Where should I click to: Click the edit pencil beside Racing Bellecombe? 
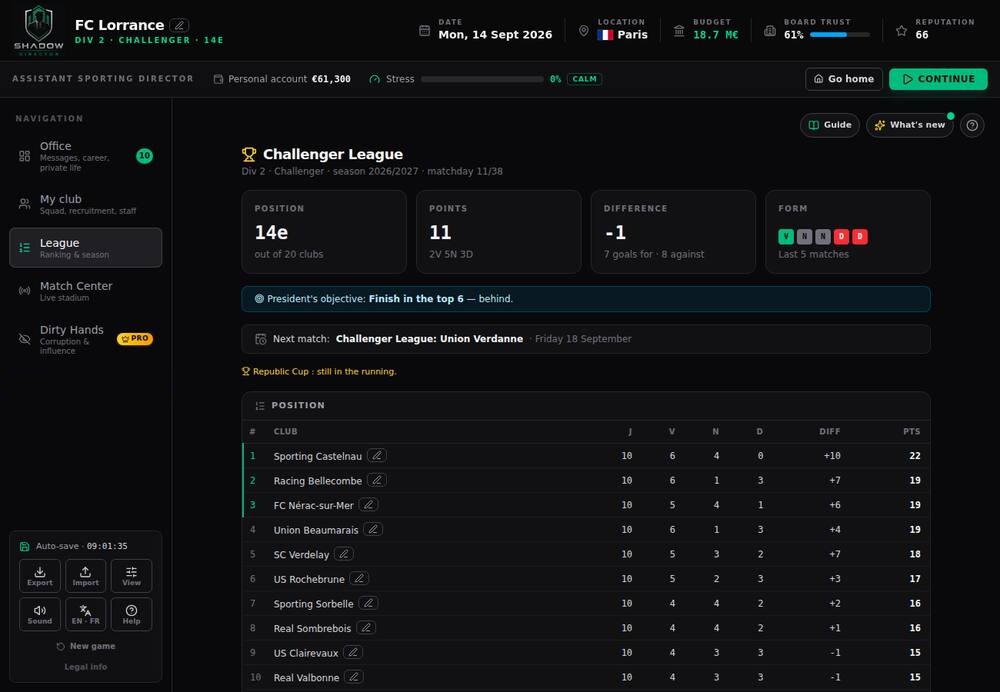(x=377, y=480)
